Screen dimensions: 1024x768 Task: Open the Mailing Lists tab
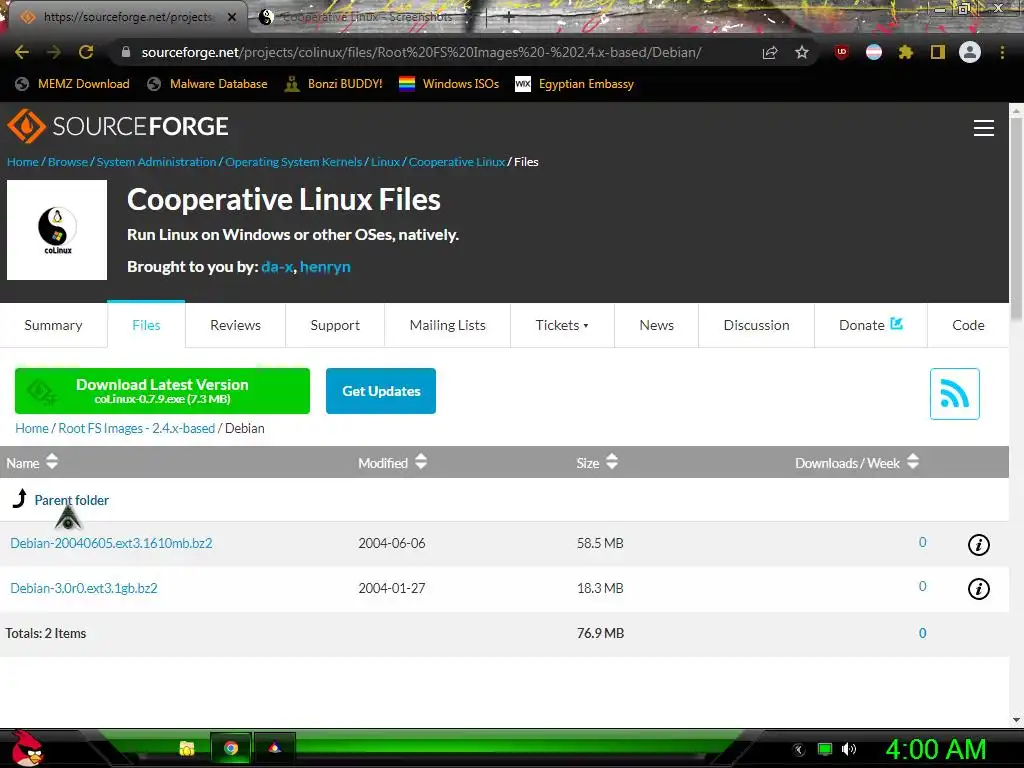(x=447, y=325)
